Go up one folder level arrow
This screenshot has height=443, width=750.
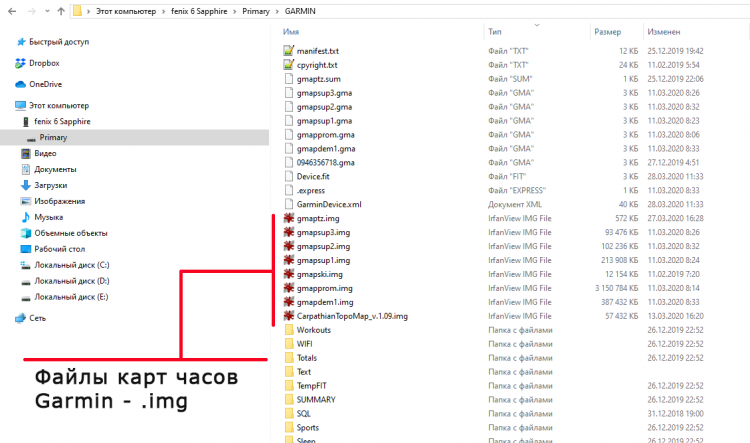[x=61, y=11]
